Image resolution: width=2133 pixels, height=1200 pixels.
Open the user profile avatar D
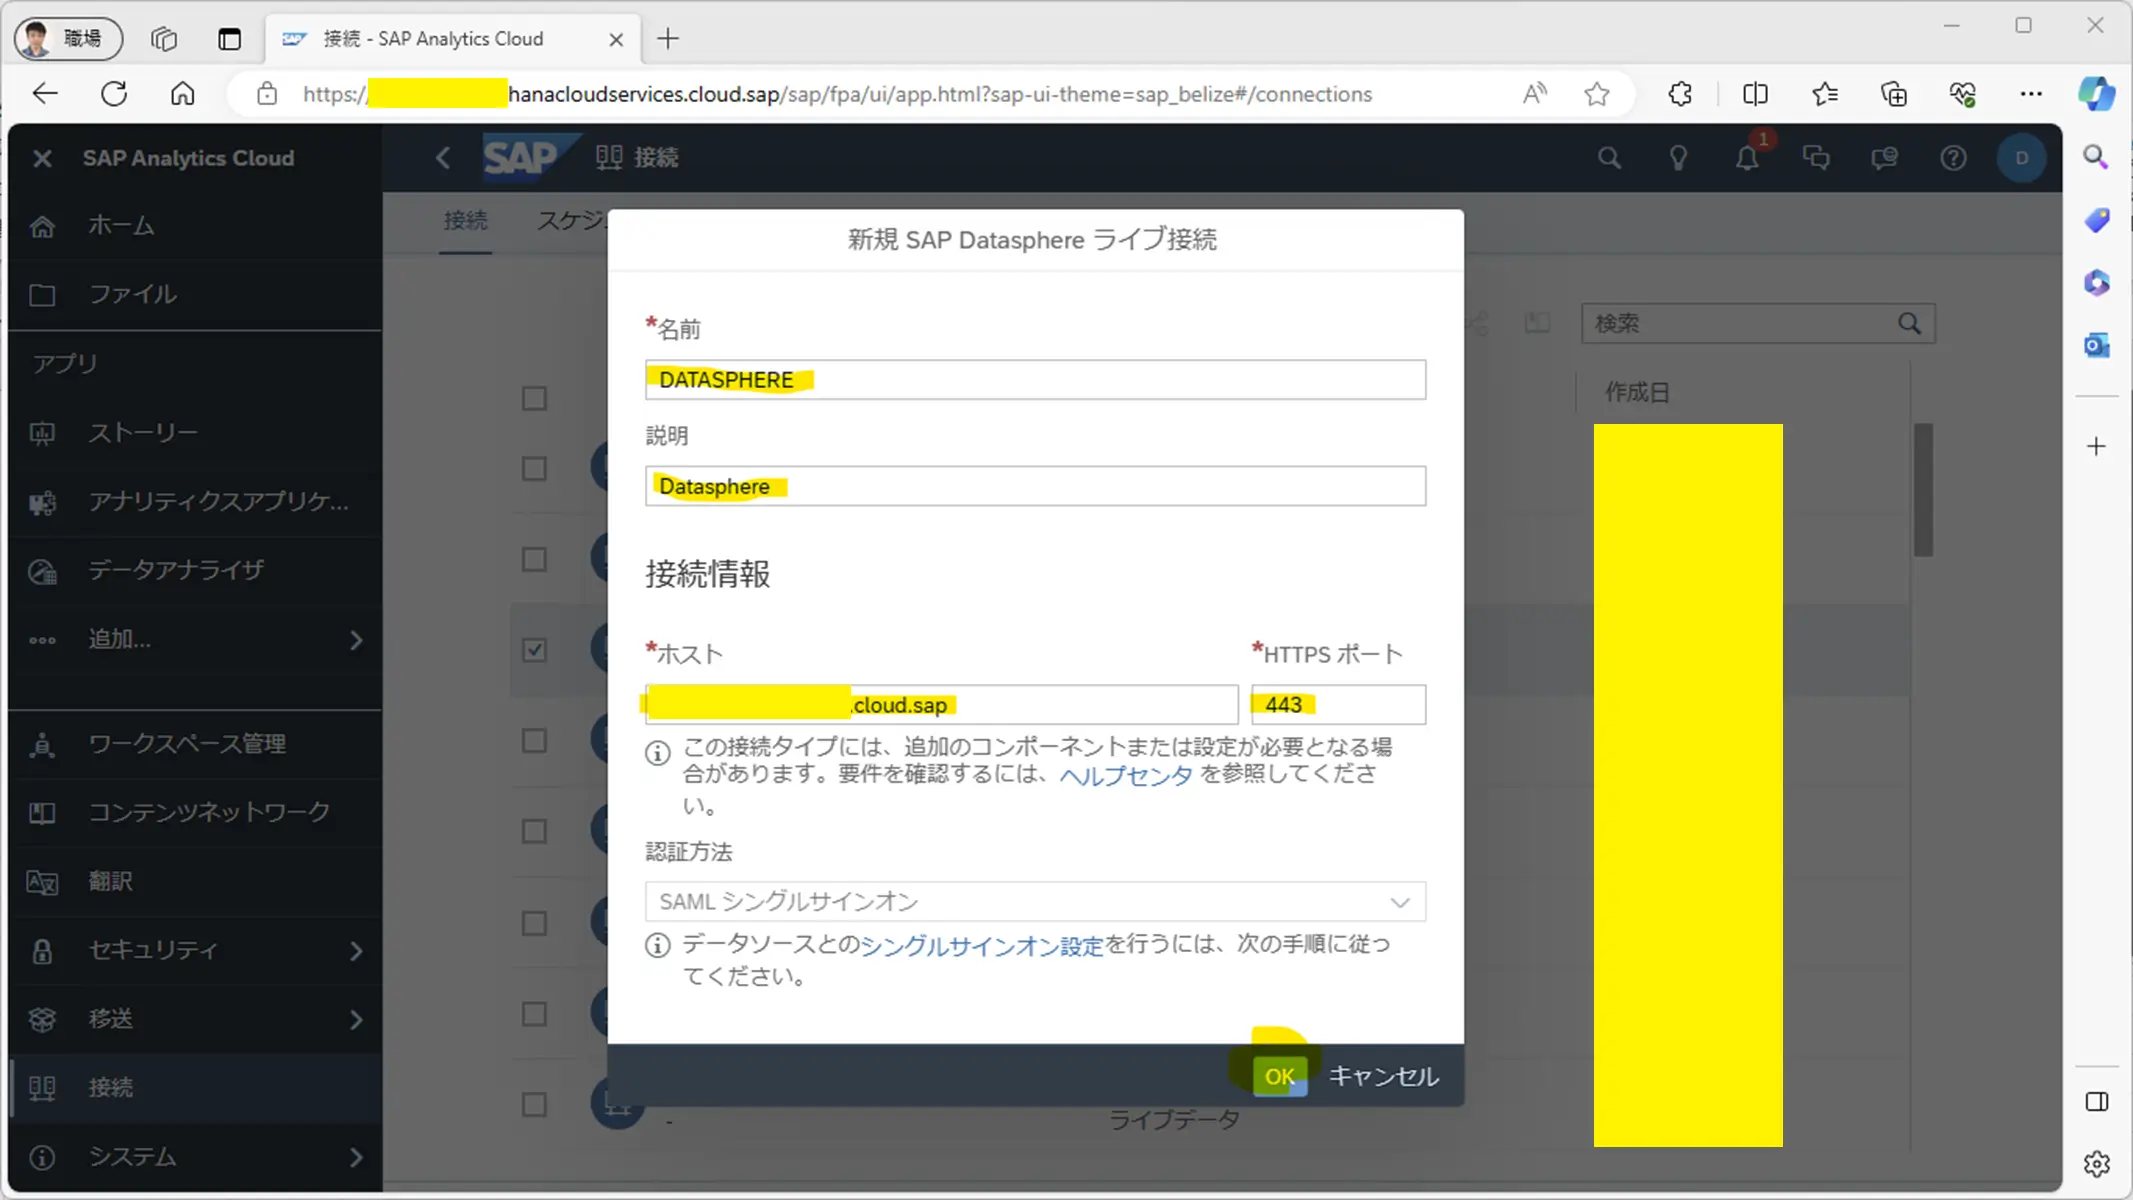[x=2022, y=158]
